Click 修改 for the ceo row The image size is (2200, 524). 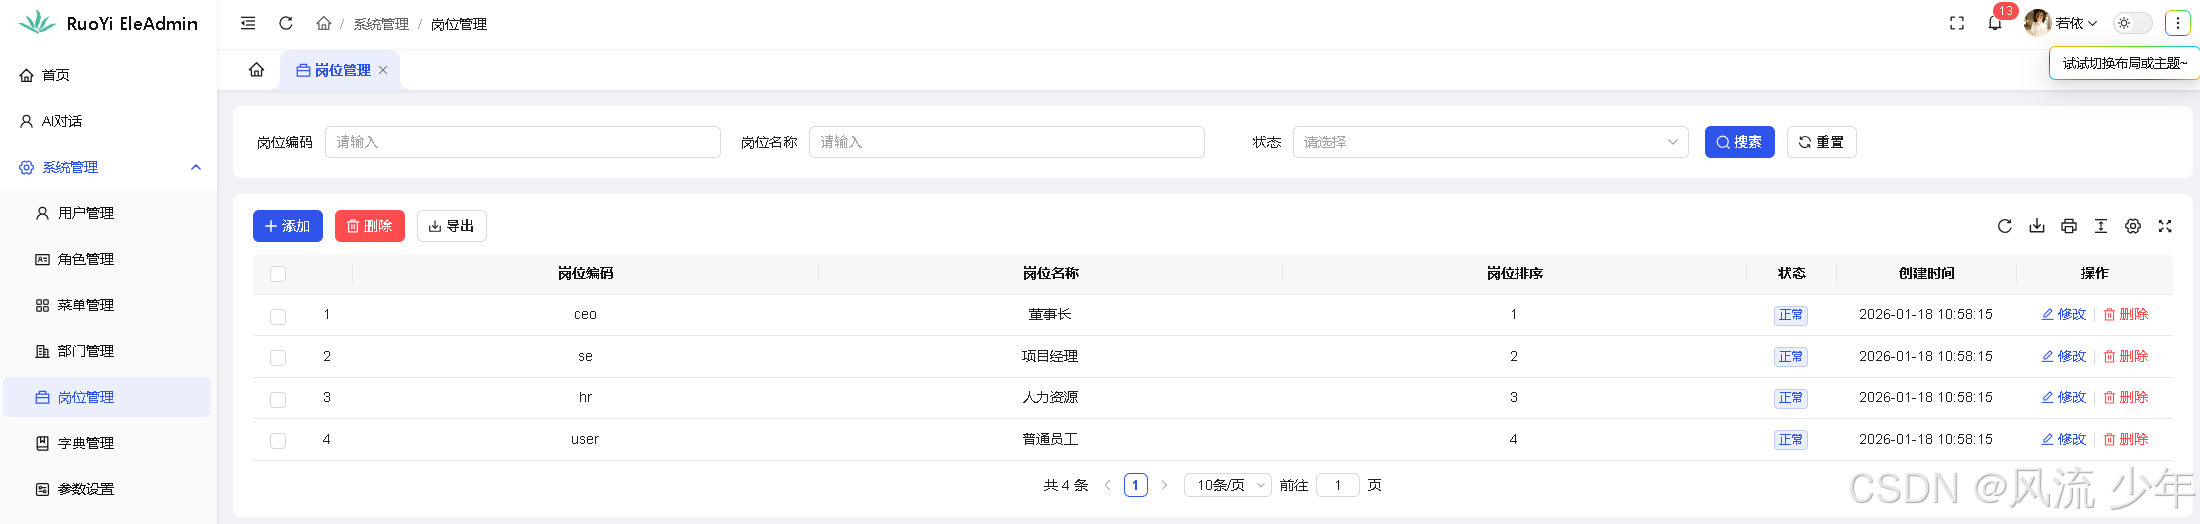point(2064,314)
